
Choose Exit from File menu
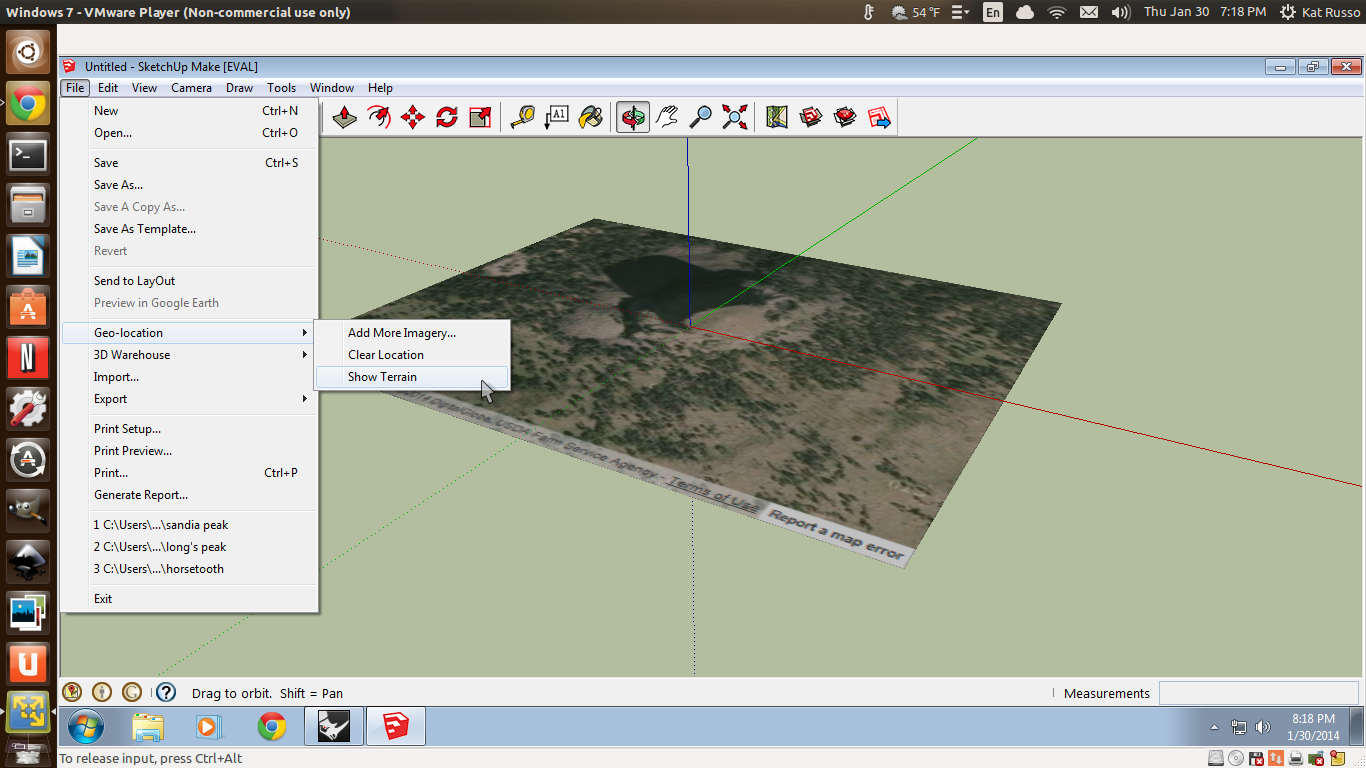click(x=188, y=599)
